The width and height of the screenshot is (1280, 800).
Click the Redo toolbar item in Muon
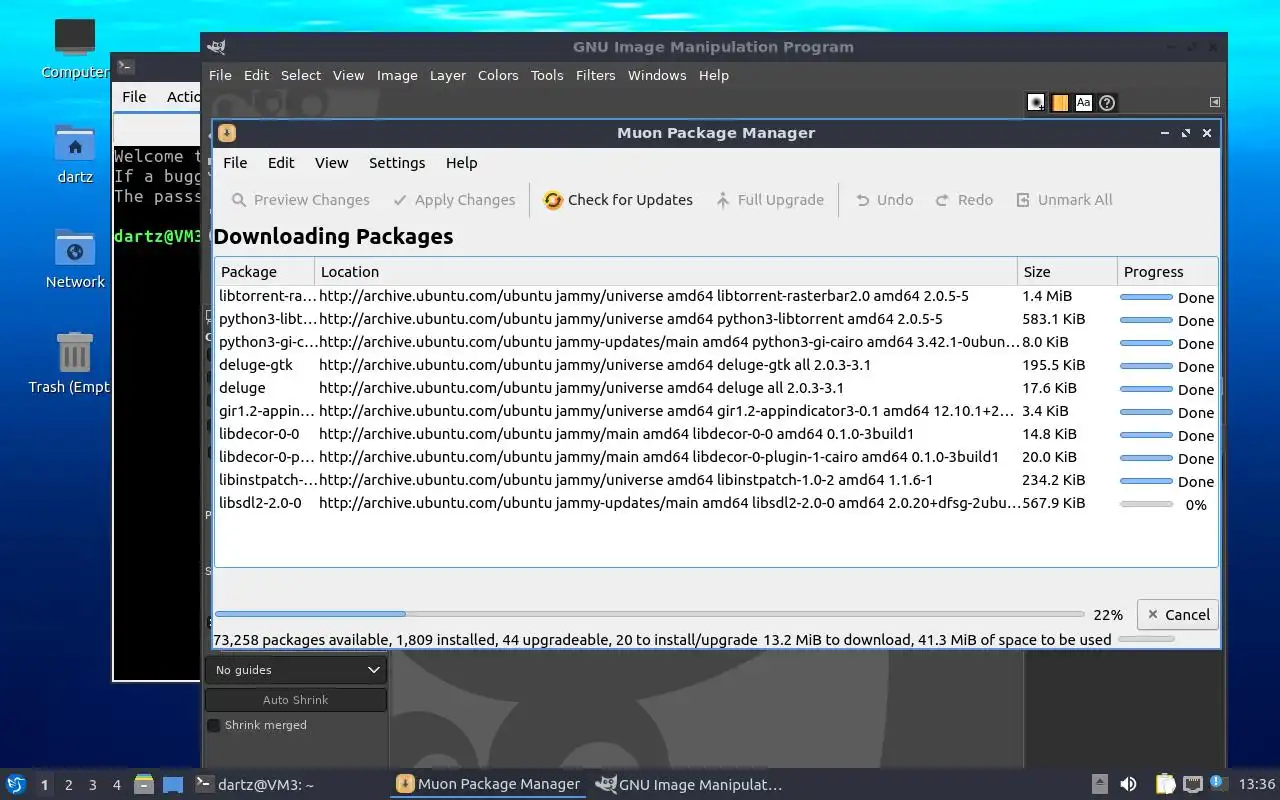pos(964,200)
